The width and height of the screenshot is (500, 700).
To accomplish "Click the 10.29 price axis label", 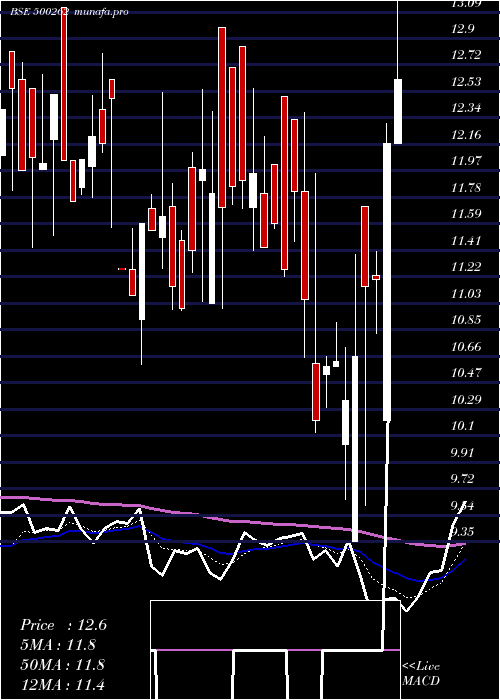I will pyautogui.click(x=467, y=399).
